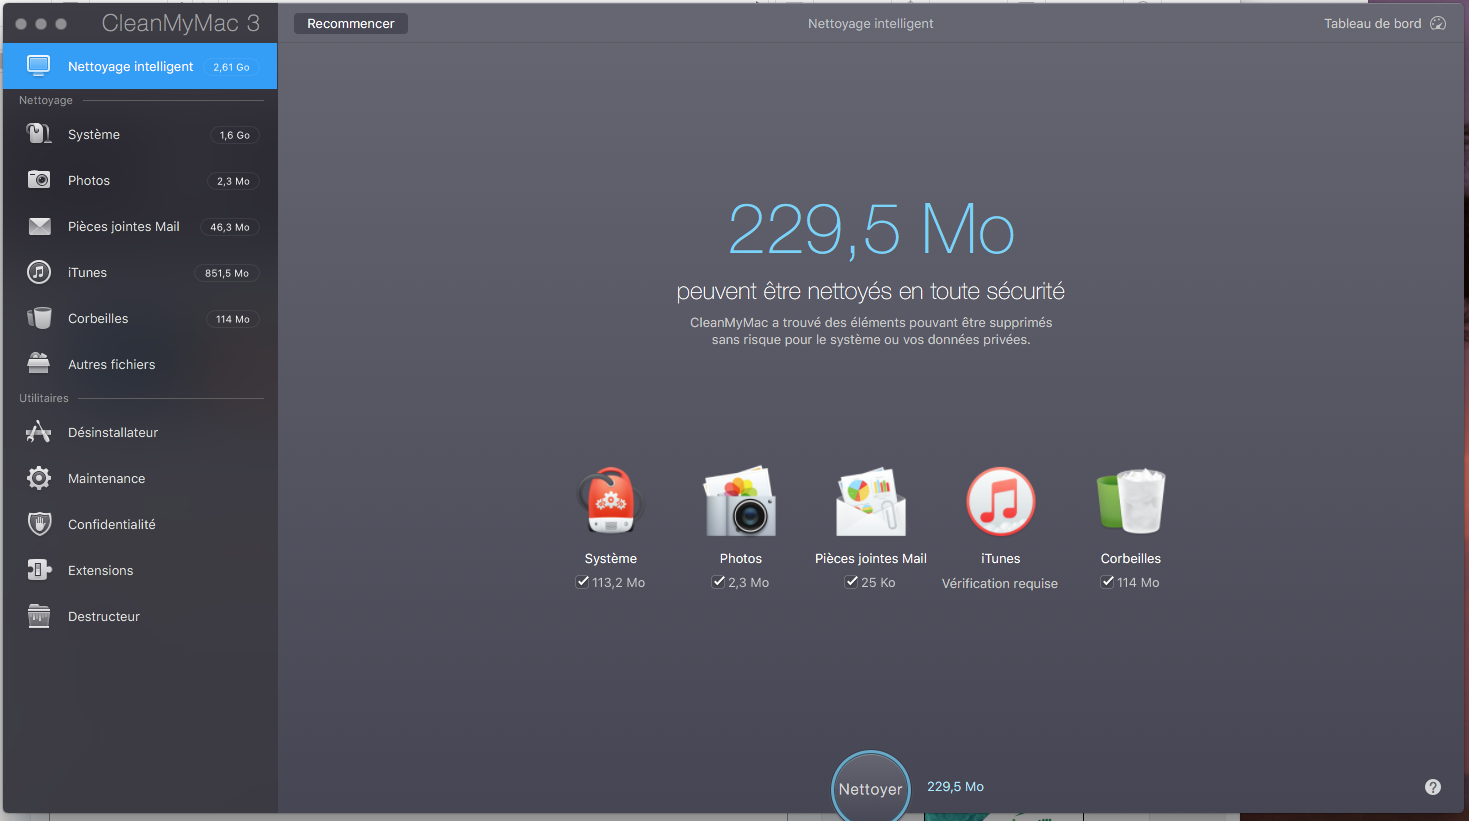
Task: Open the Maintenance utility
Action: (140, 478)
